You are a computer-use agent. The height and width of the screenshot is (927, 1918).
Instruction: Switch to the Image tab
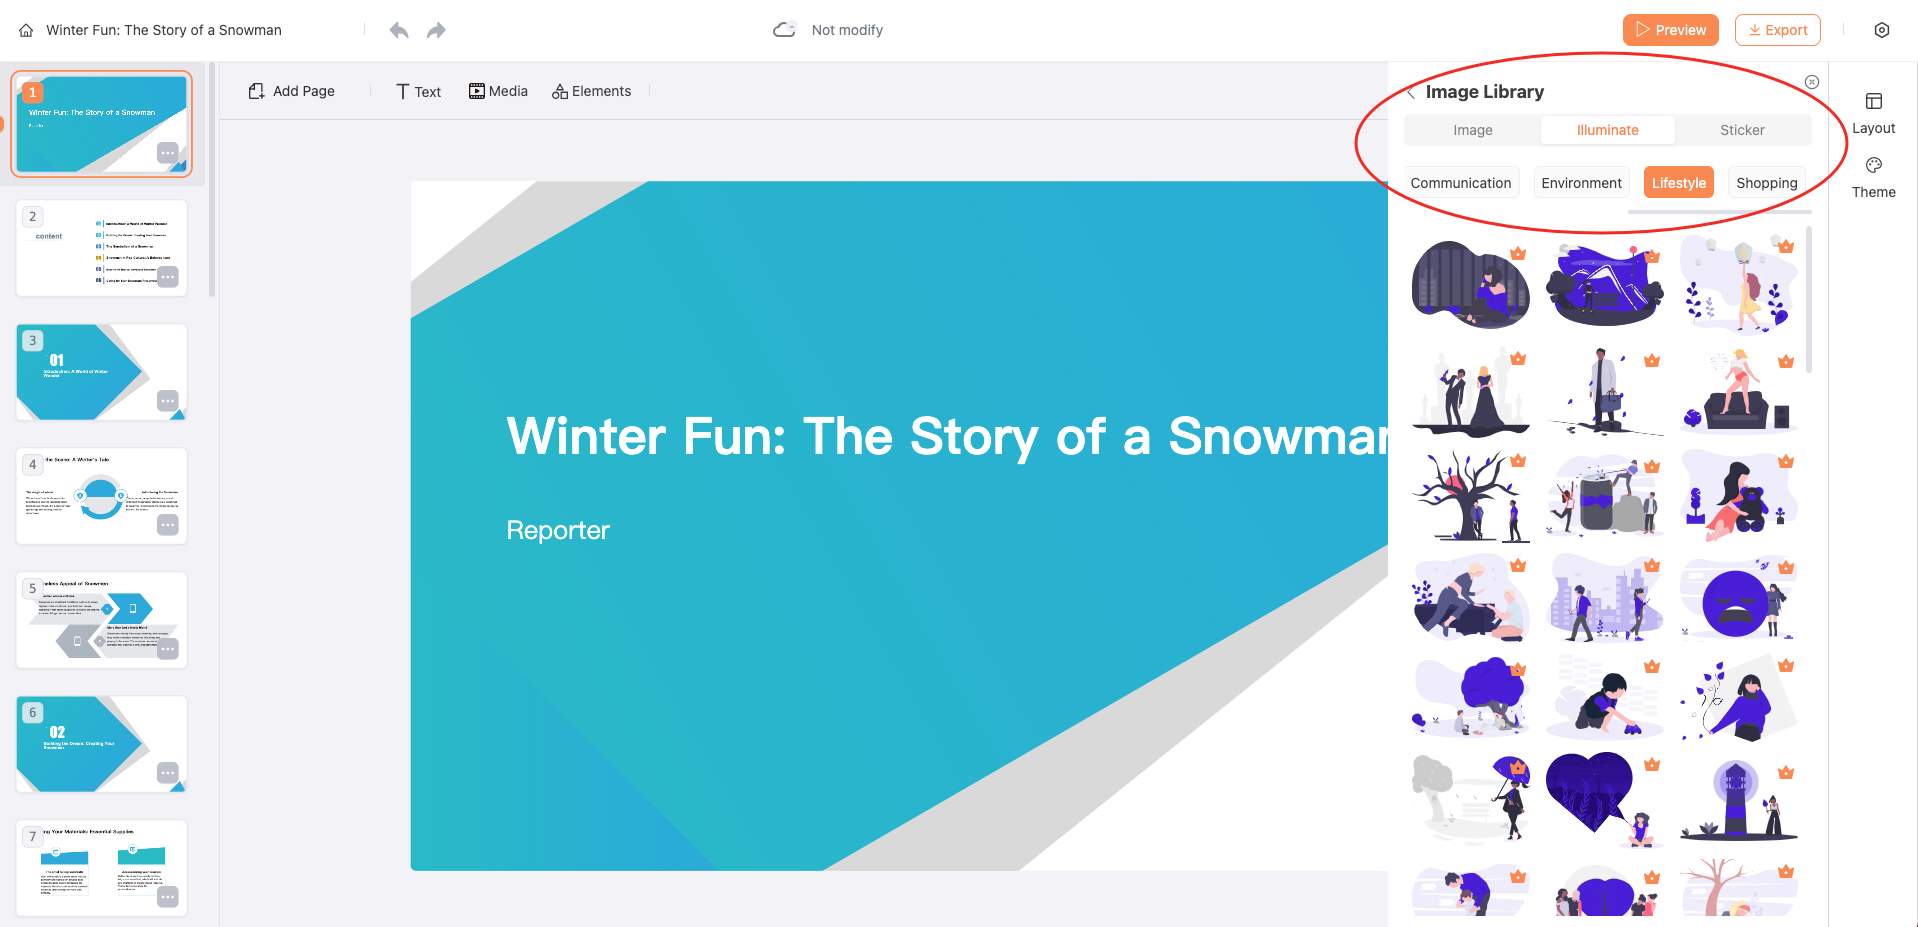(x=1472, y=129)
